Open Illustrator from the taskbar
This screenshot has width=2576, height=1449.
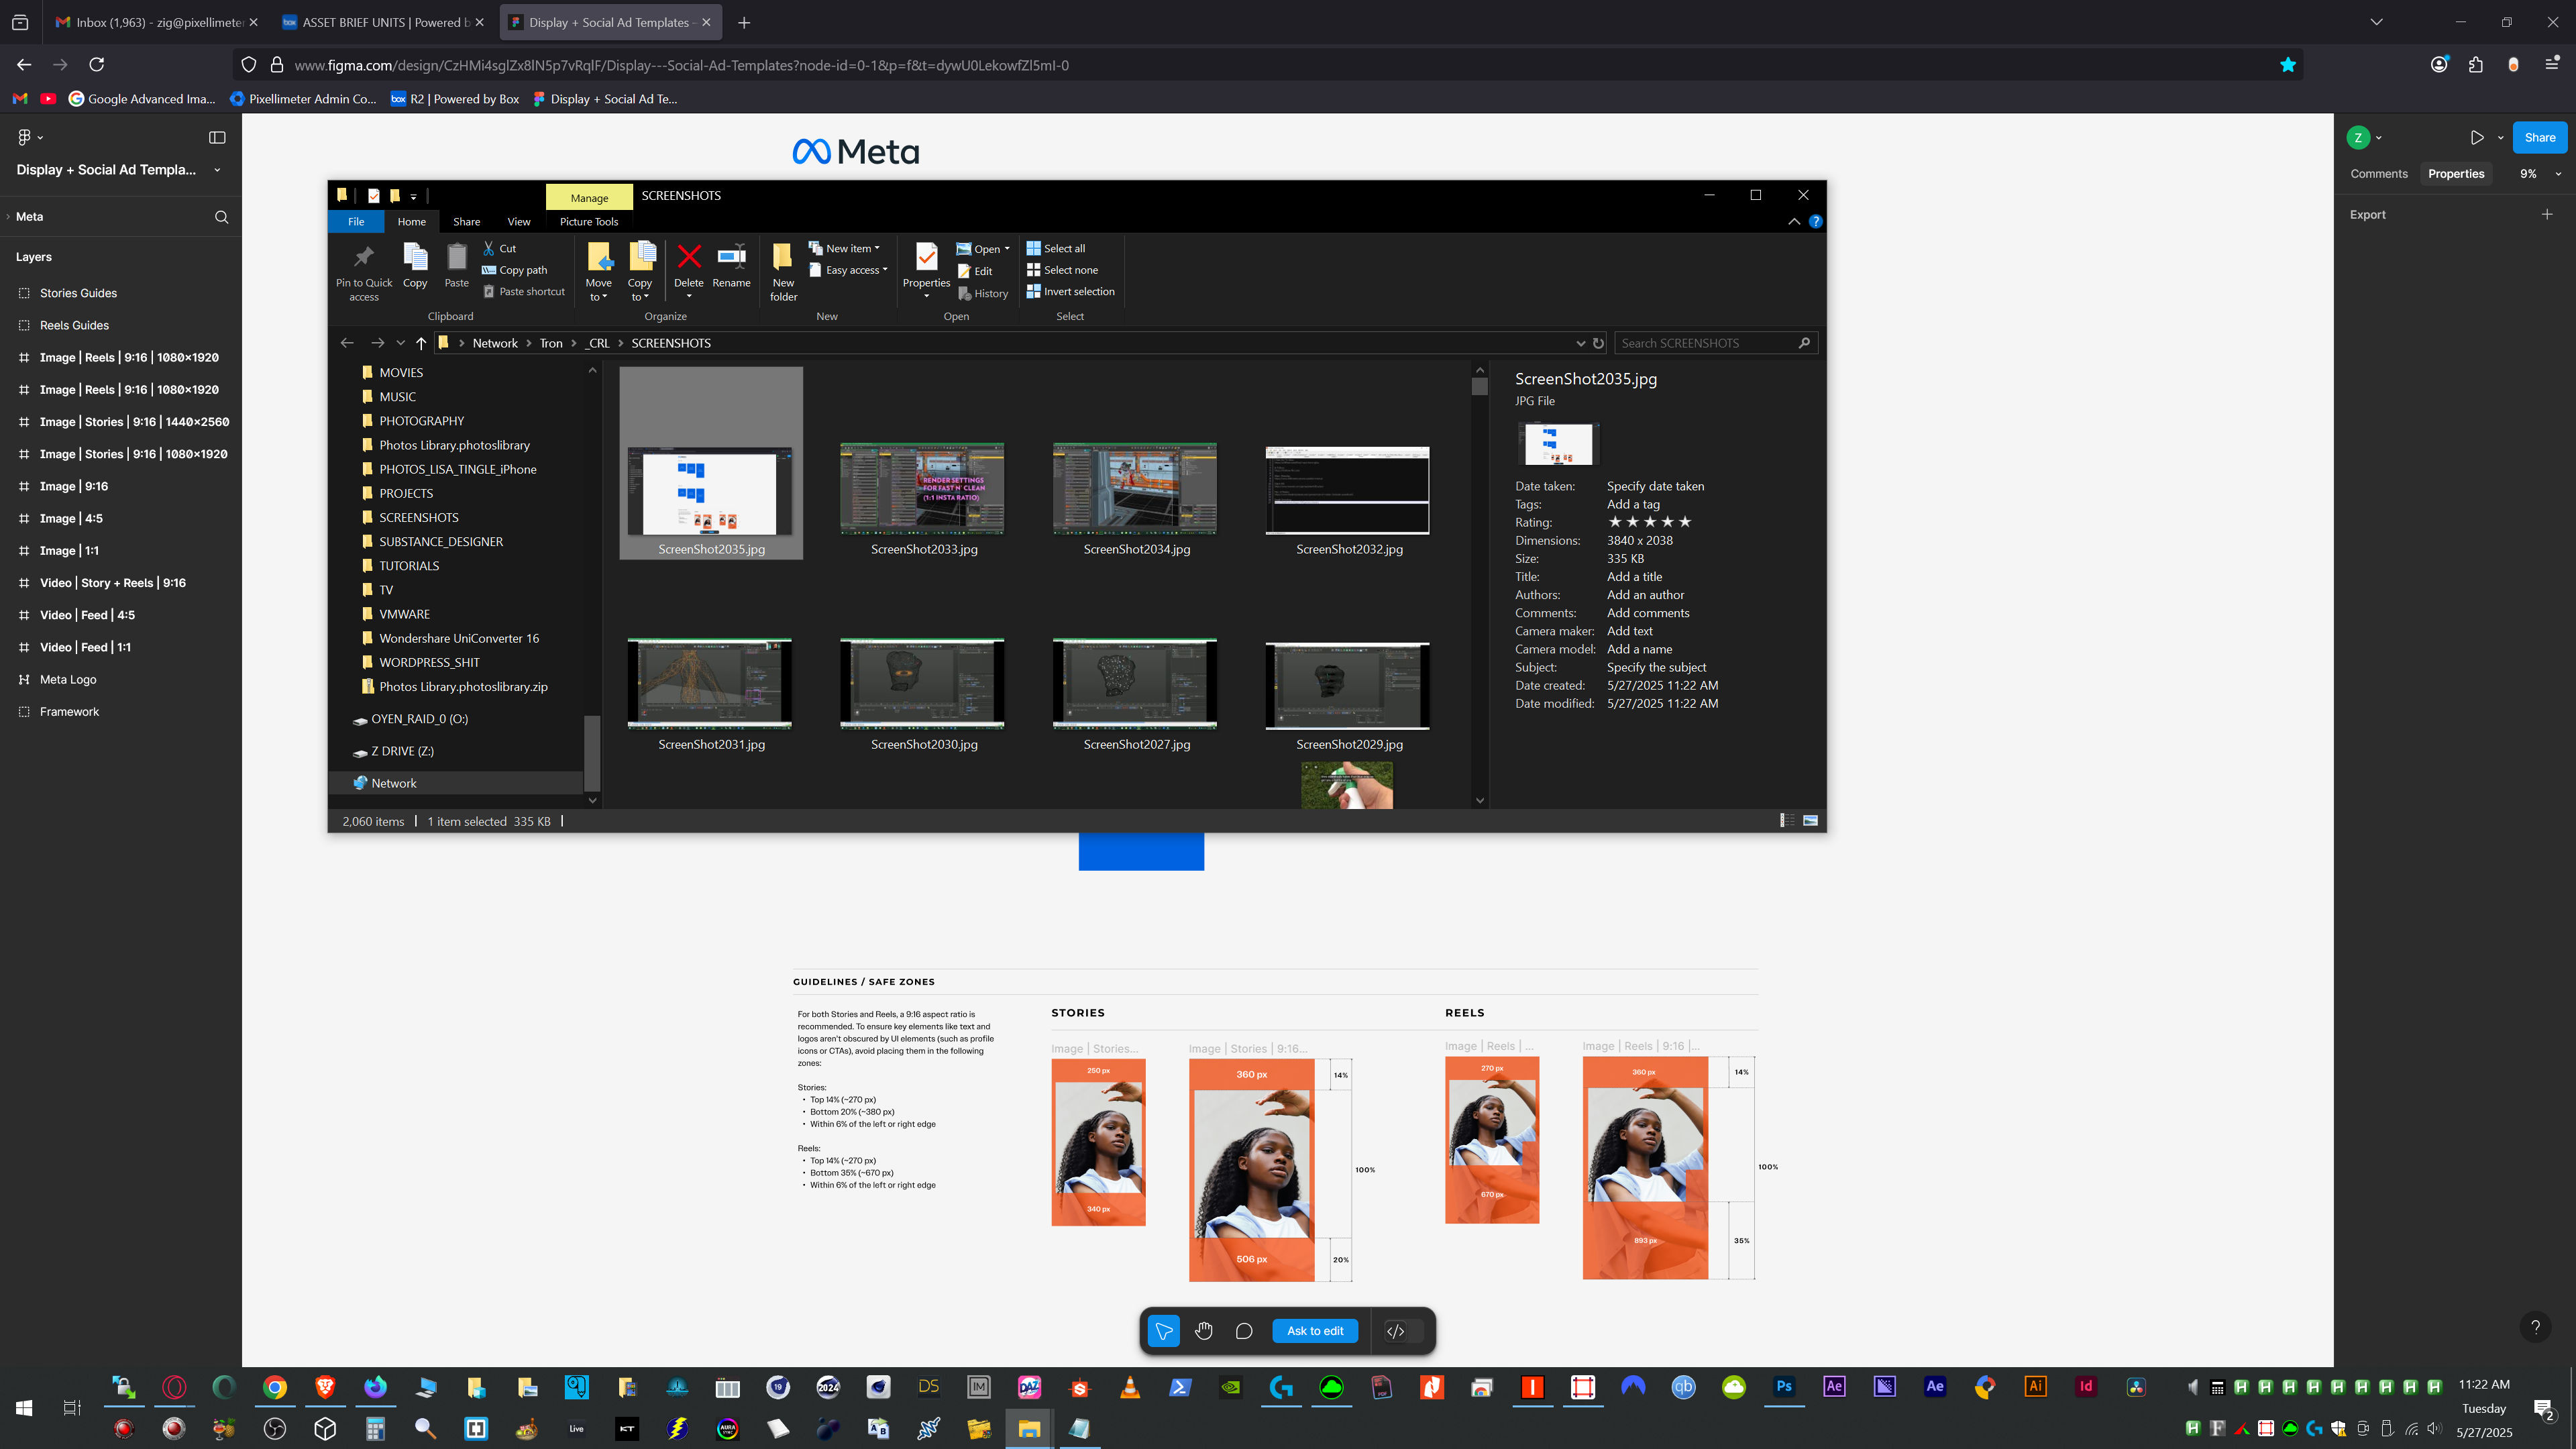point(2035,1387)
